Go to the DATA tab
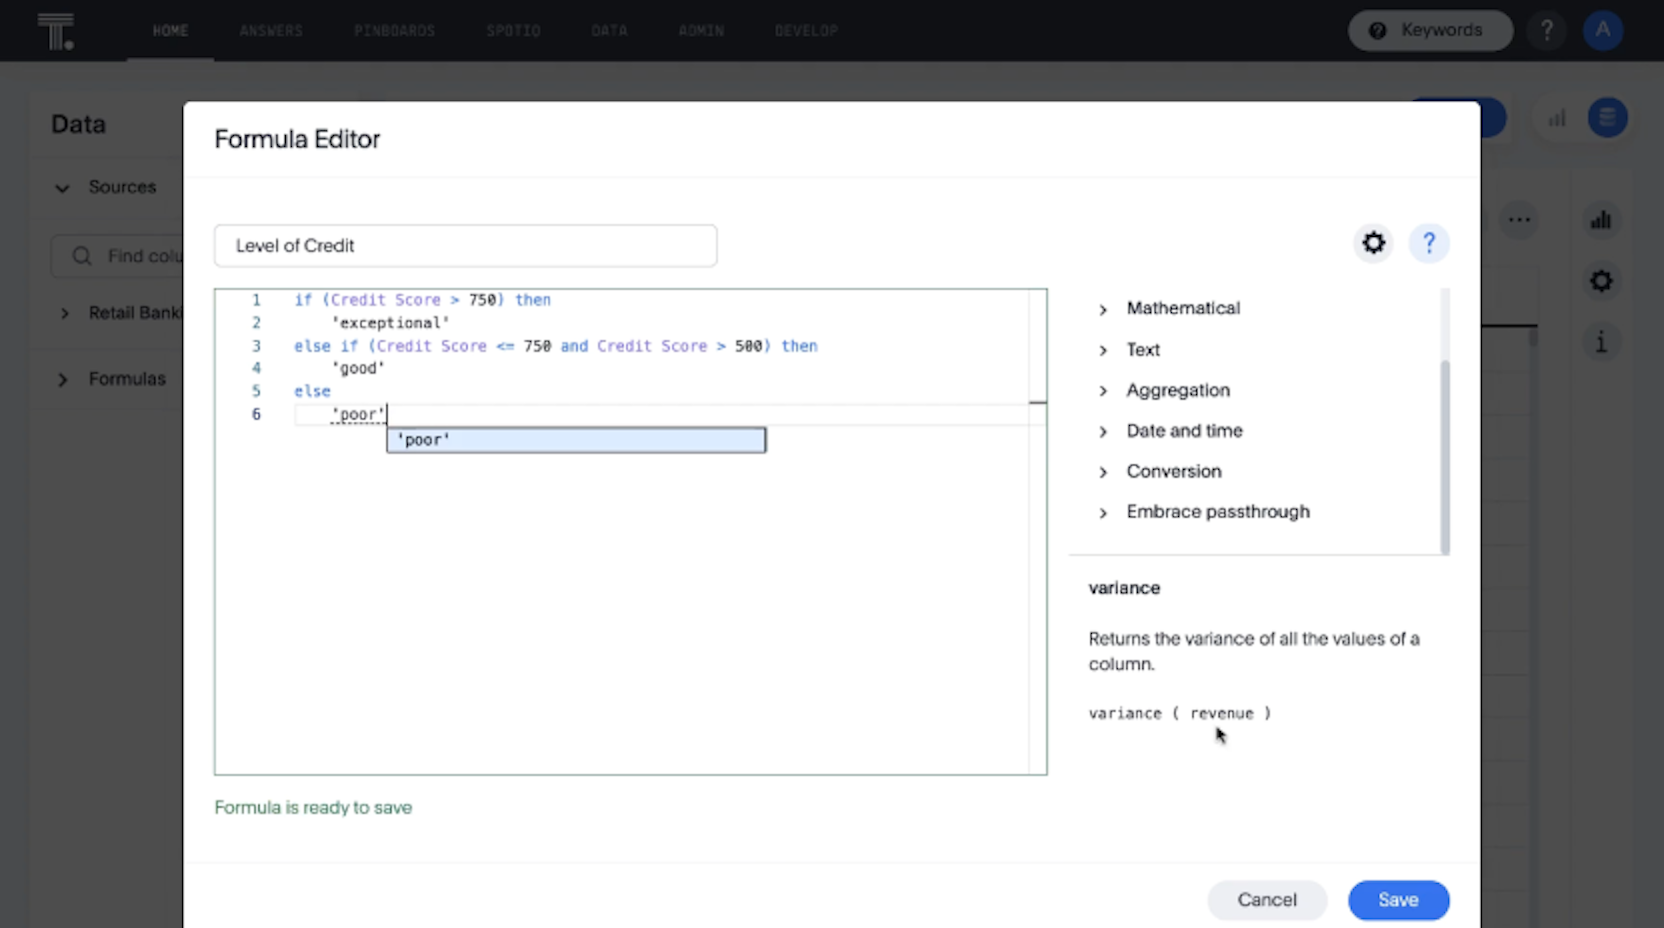1664x928 pixels. (x=609, y=31)
